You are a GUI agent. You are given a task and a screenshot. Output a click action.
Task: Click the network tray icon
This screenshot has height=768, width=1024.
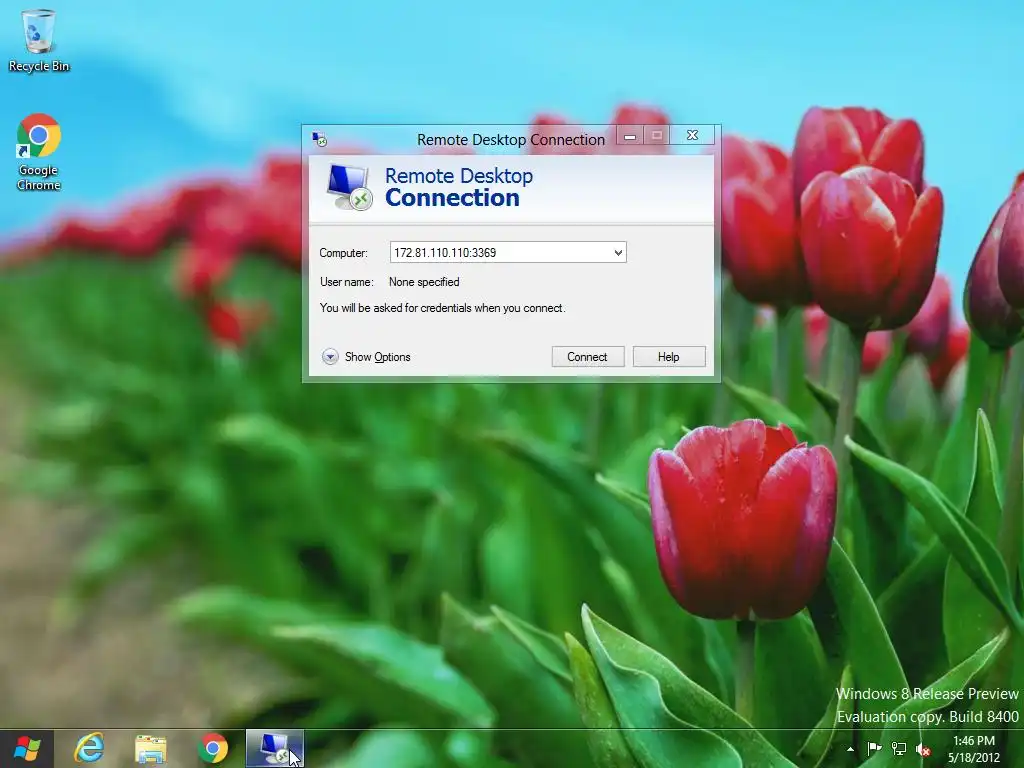(x=899, y=749)
